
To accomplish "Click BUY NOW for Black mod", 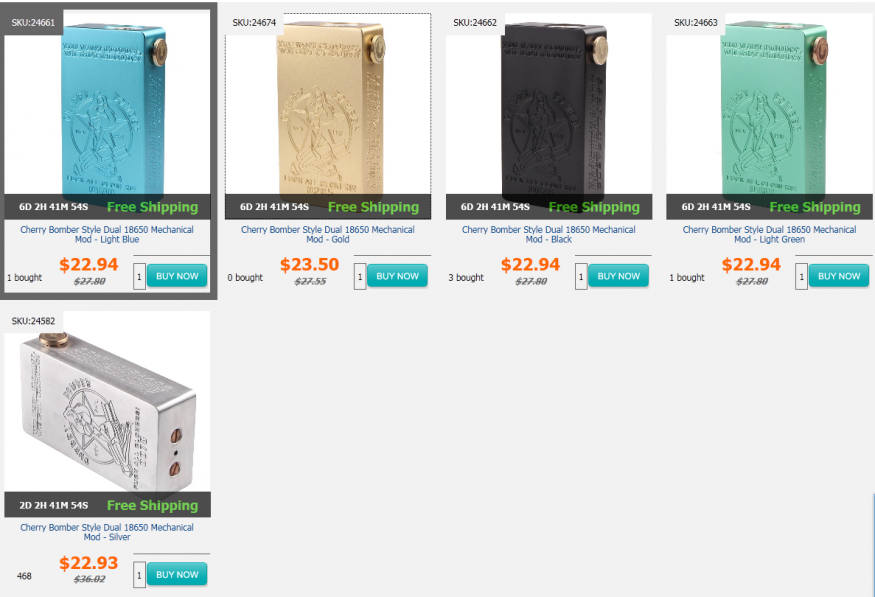I will (x=618, y=276).
